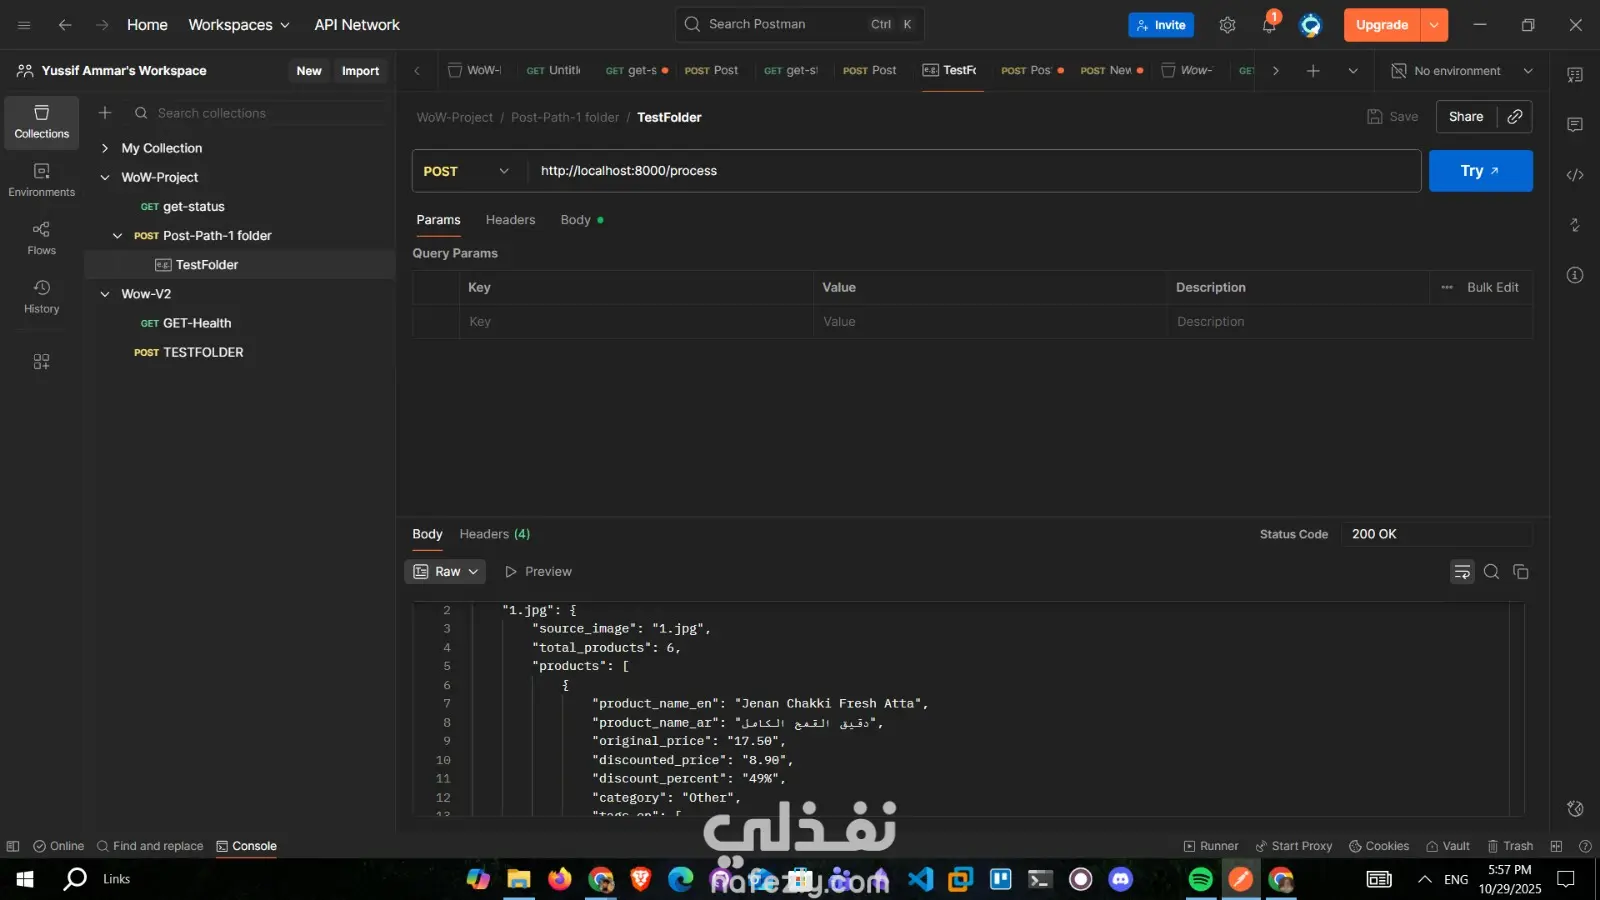This screenshot has height=900, width=1600.
Task: Open the two-pane layout switcher
Action: click(1556, 846)
